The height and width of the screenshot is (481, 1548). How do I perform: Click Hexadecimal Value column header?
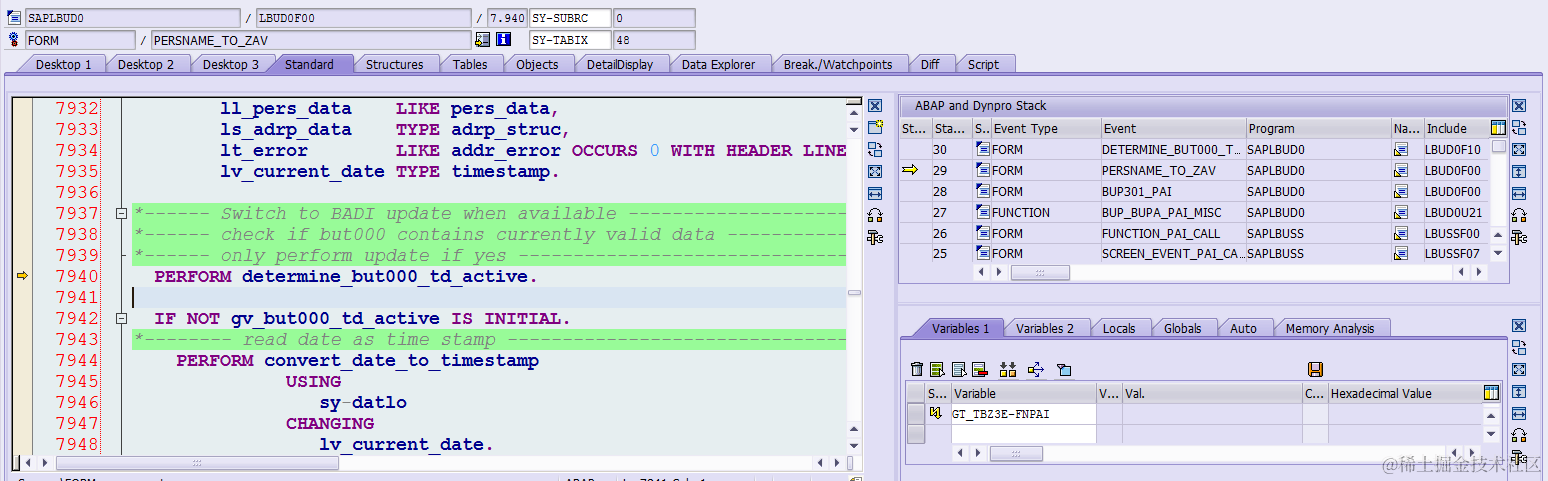point(1404,394)
